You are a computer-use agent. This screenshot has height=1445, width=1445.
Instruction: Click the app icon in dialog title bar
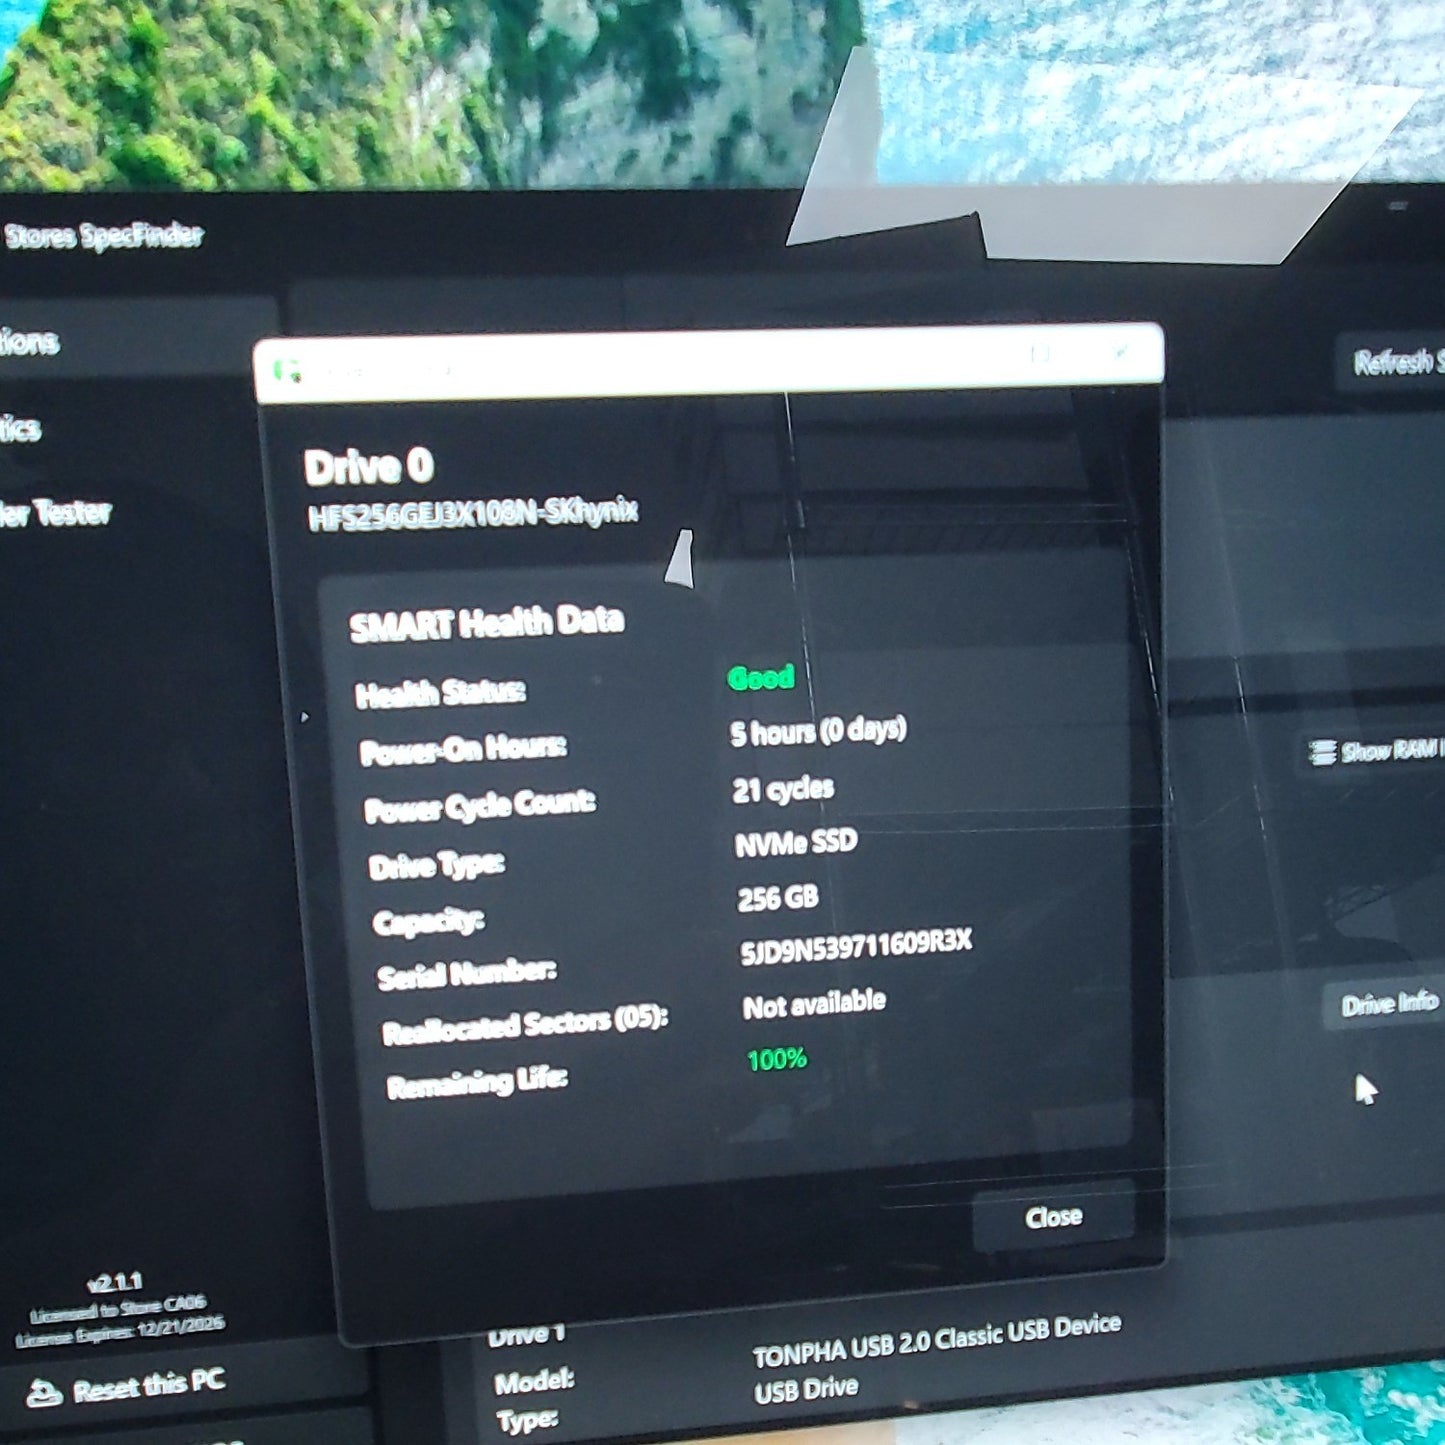tap(287, 372)
